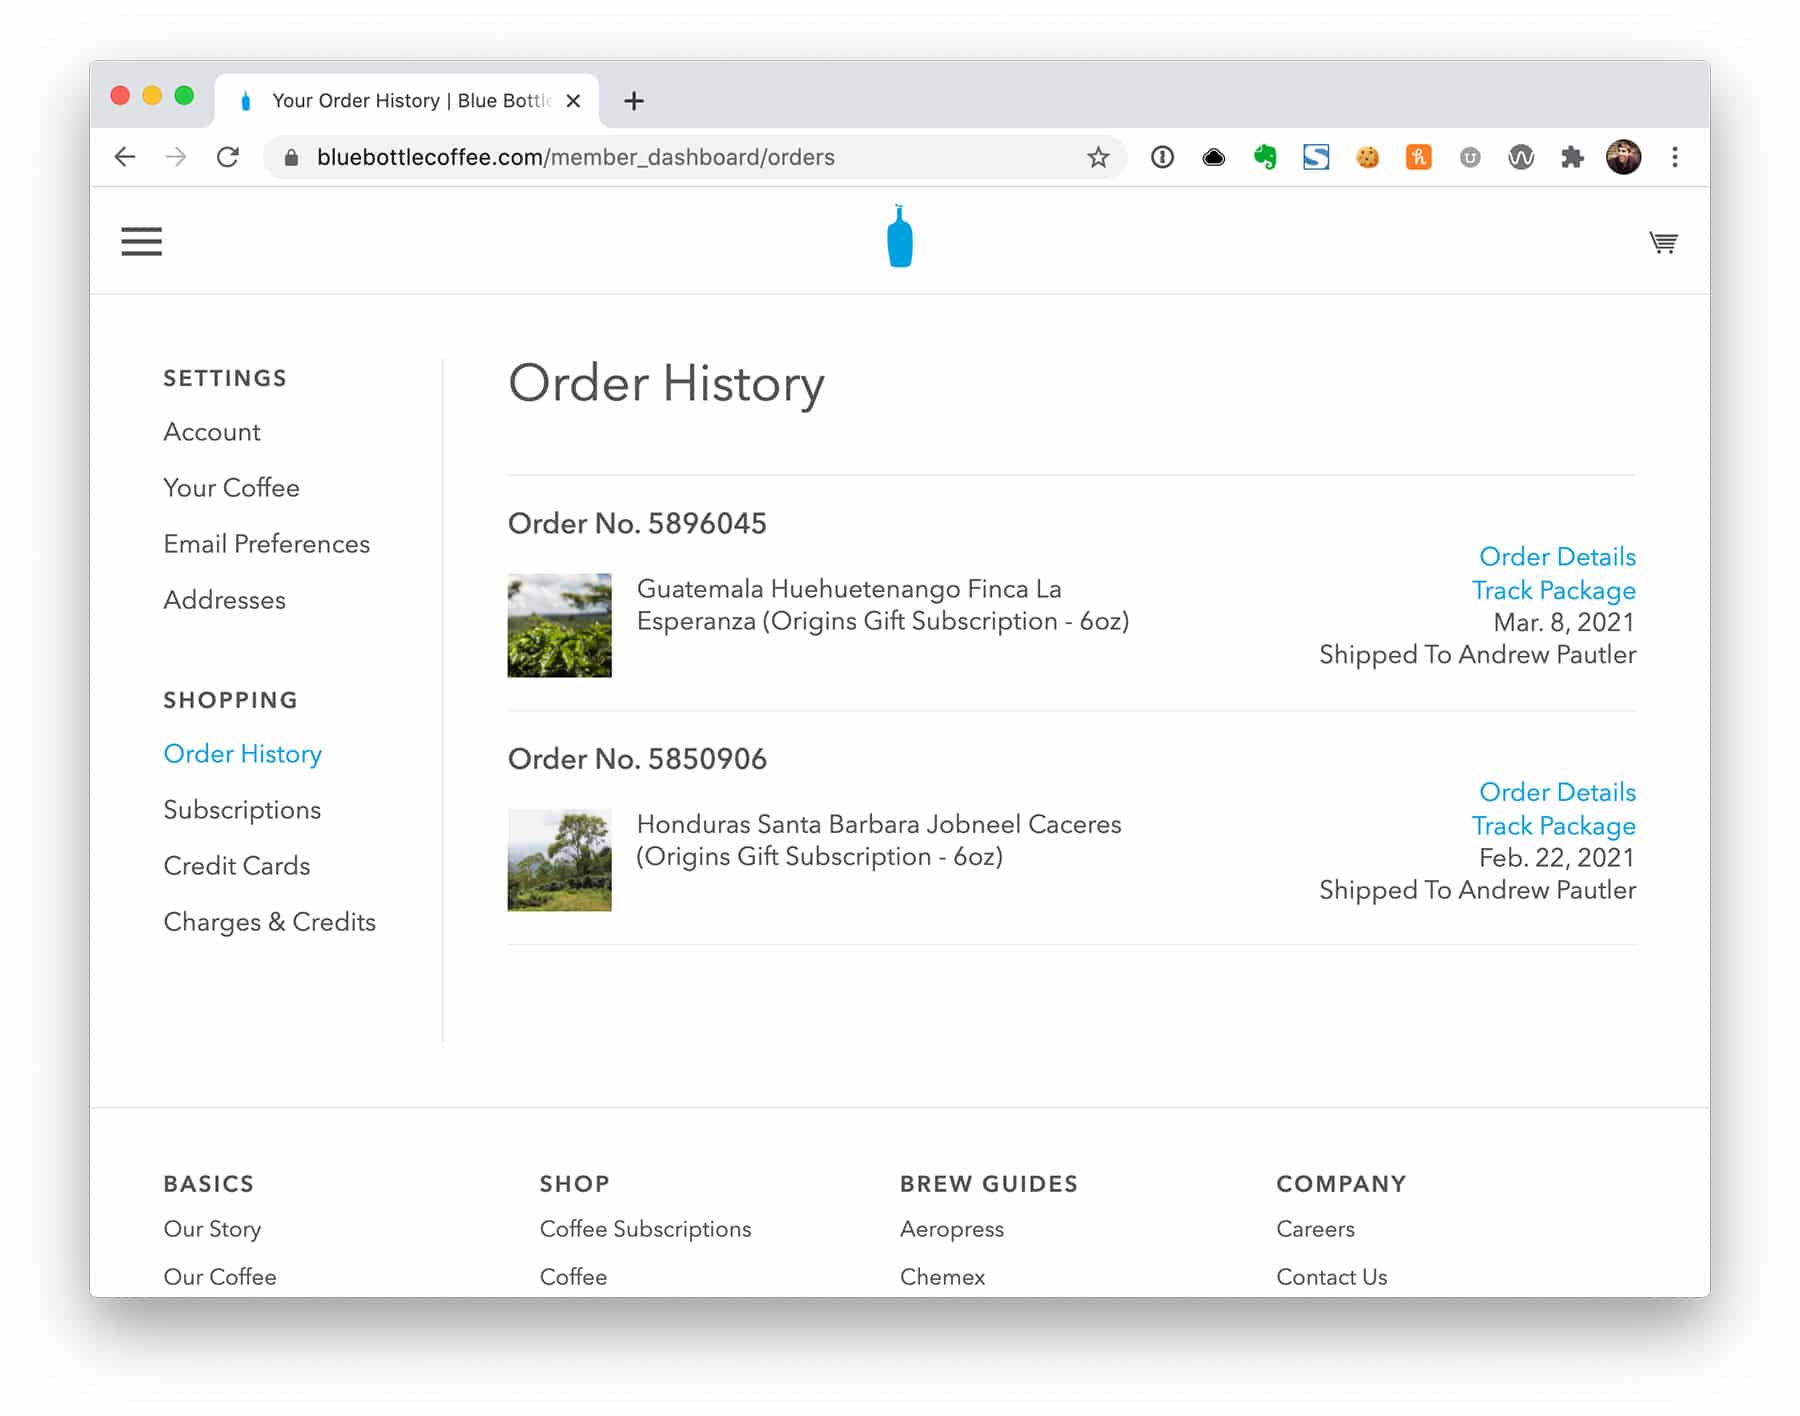Maximize window with the green button
The height and width of the screenshot is (1416, 1800).
click(184, 96)
